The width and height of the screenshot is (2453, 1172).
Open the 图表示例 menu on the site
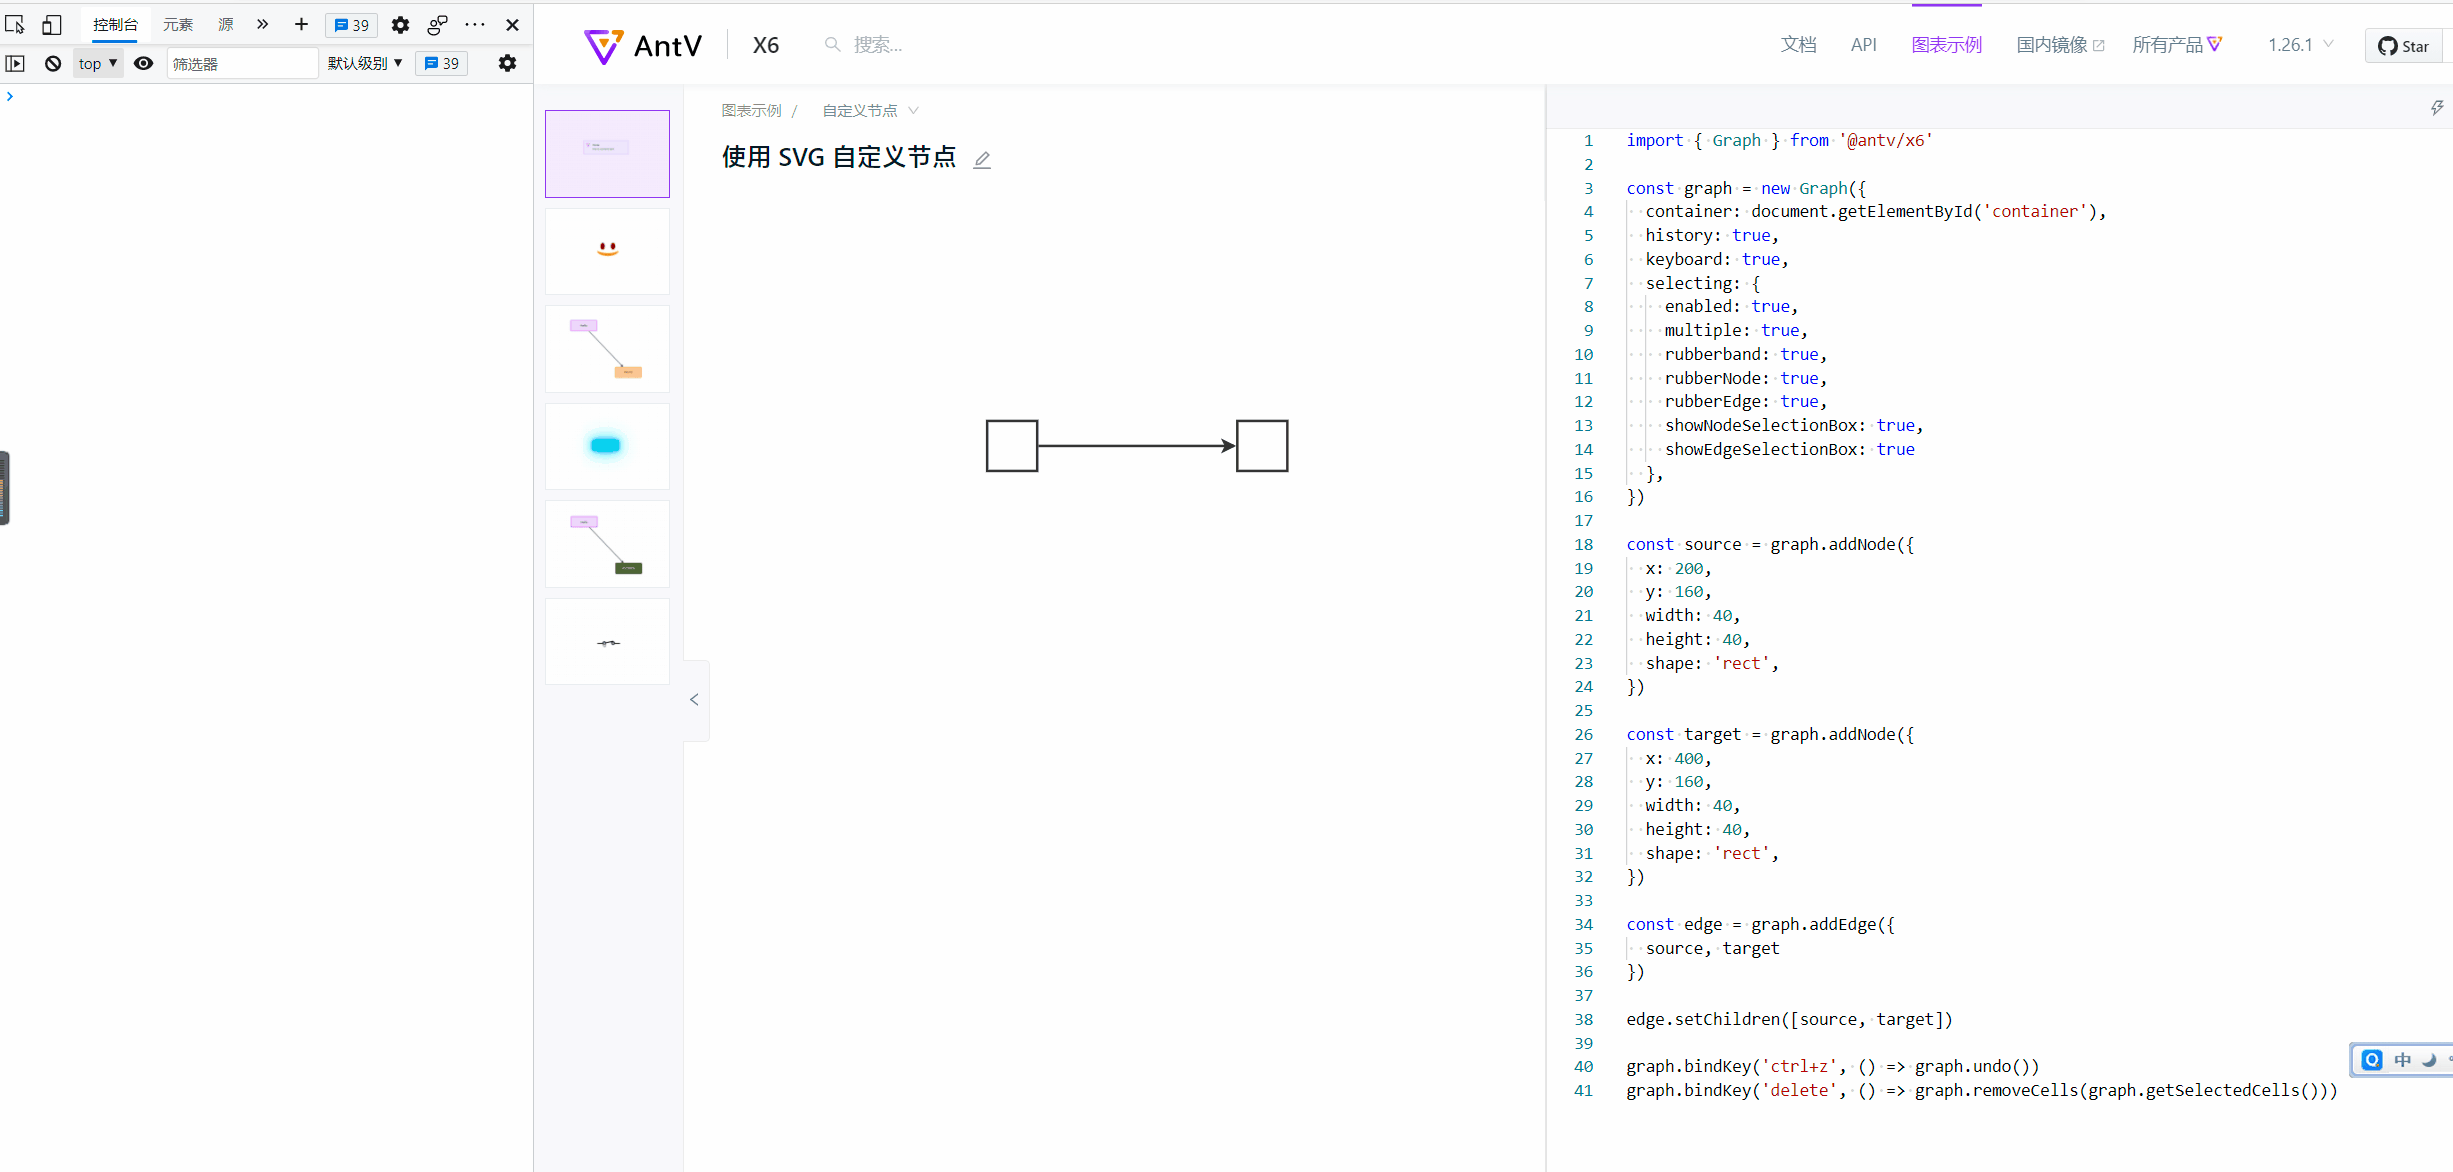1946,45
